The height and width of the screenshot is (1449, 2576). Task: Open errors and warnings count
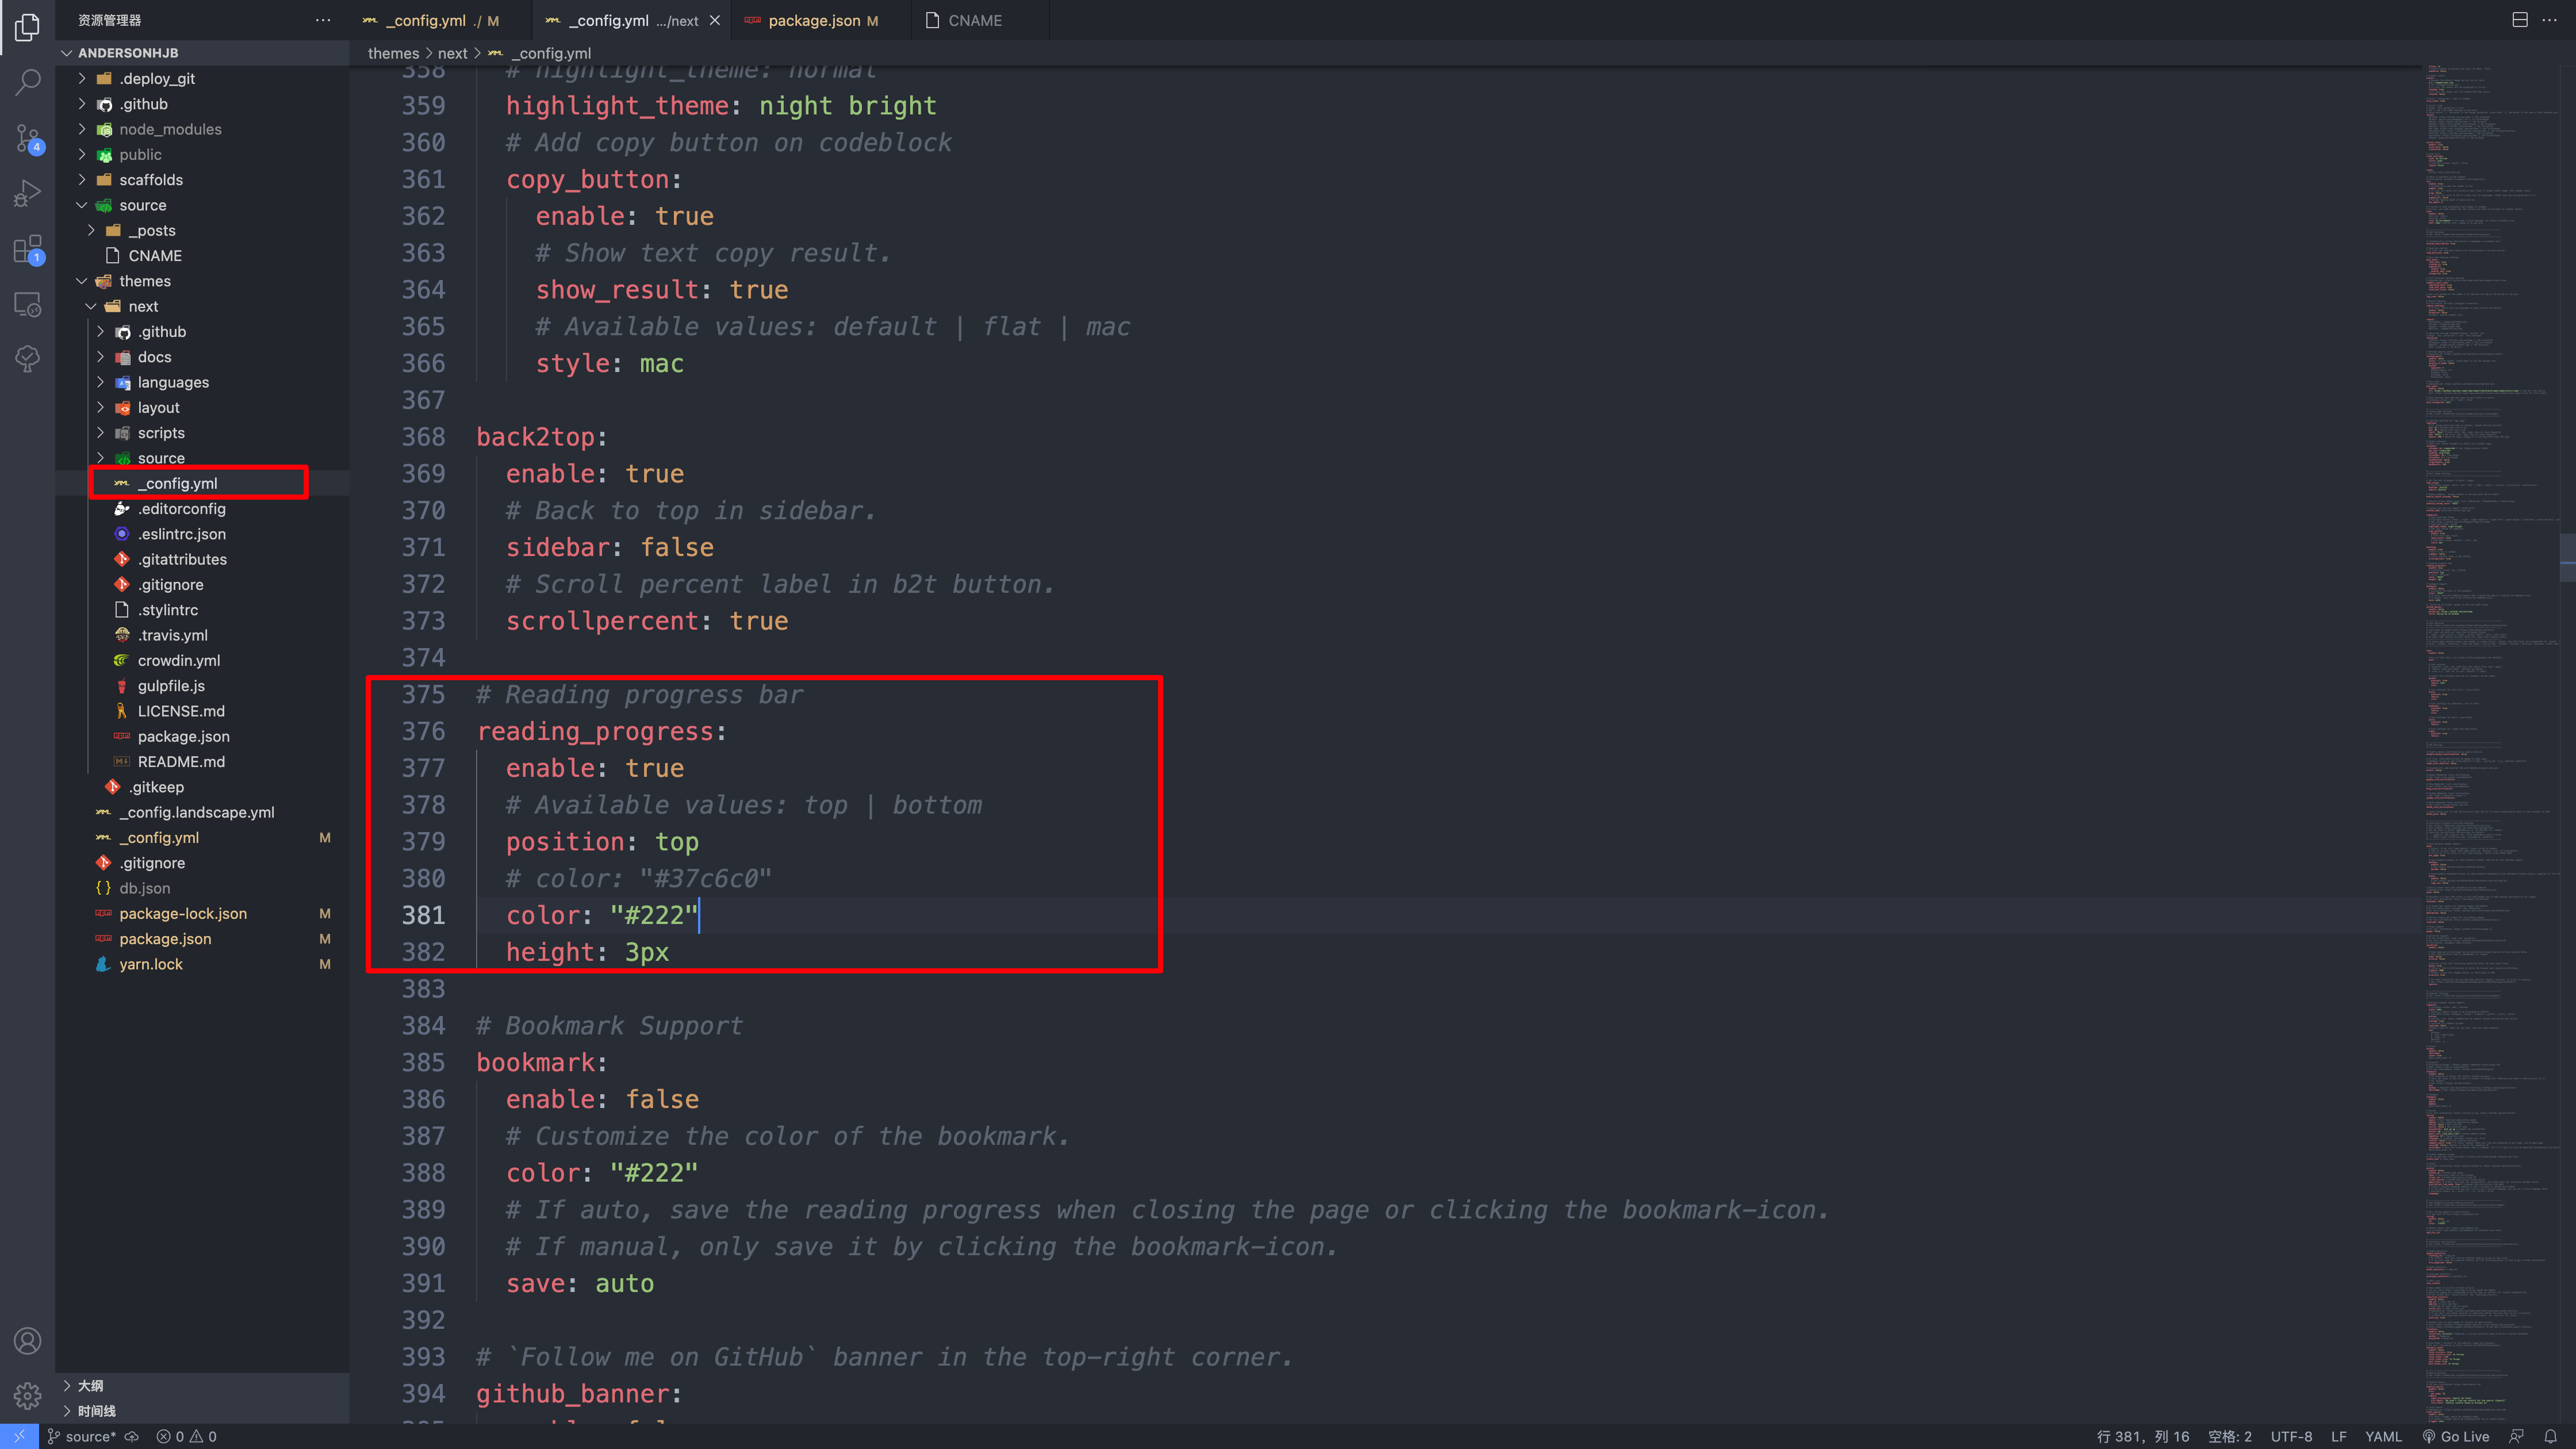point(187,1436)
